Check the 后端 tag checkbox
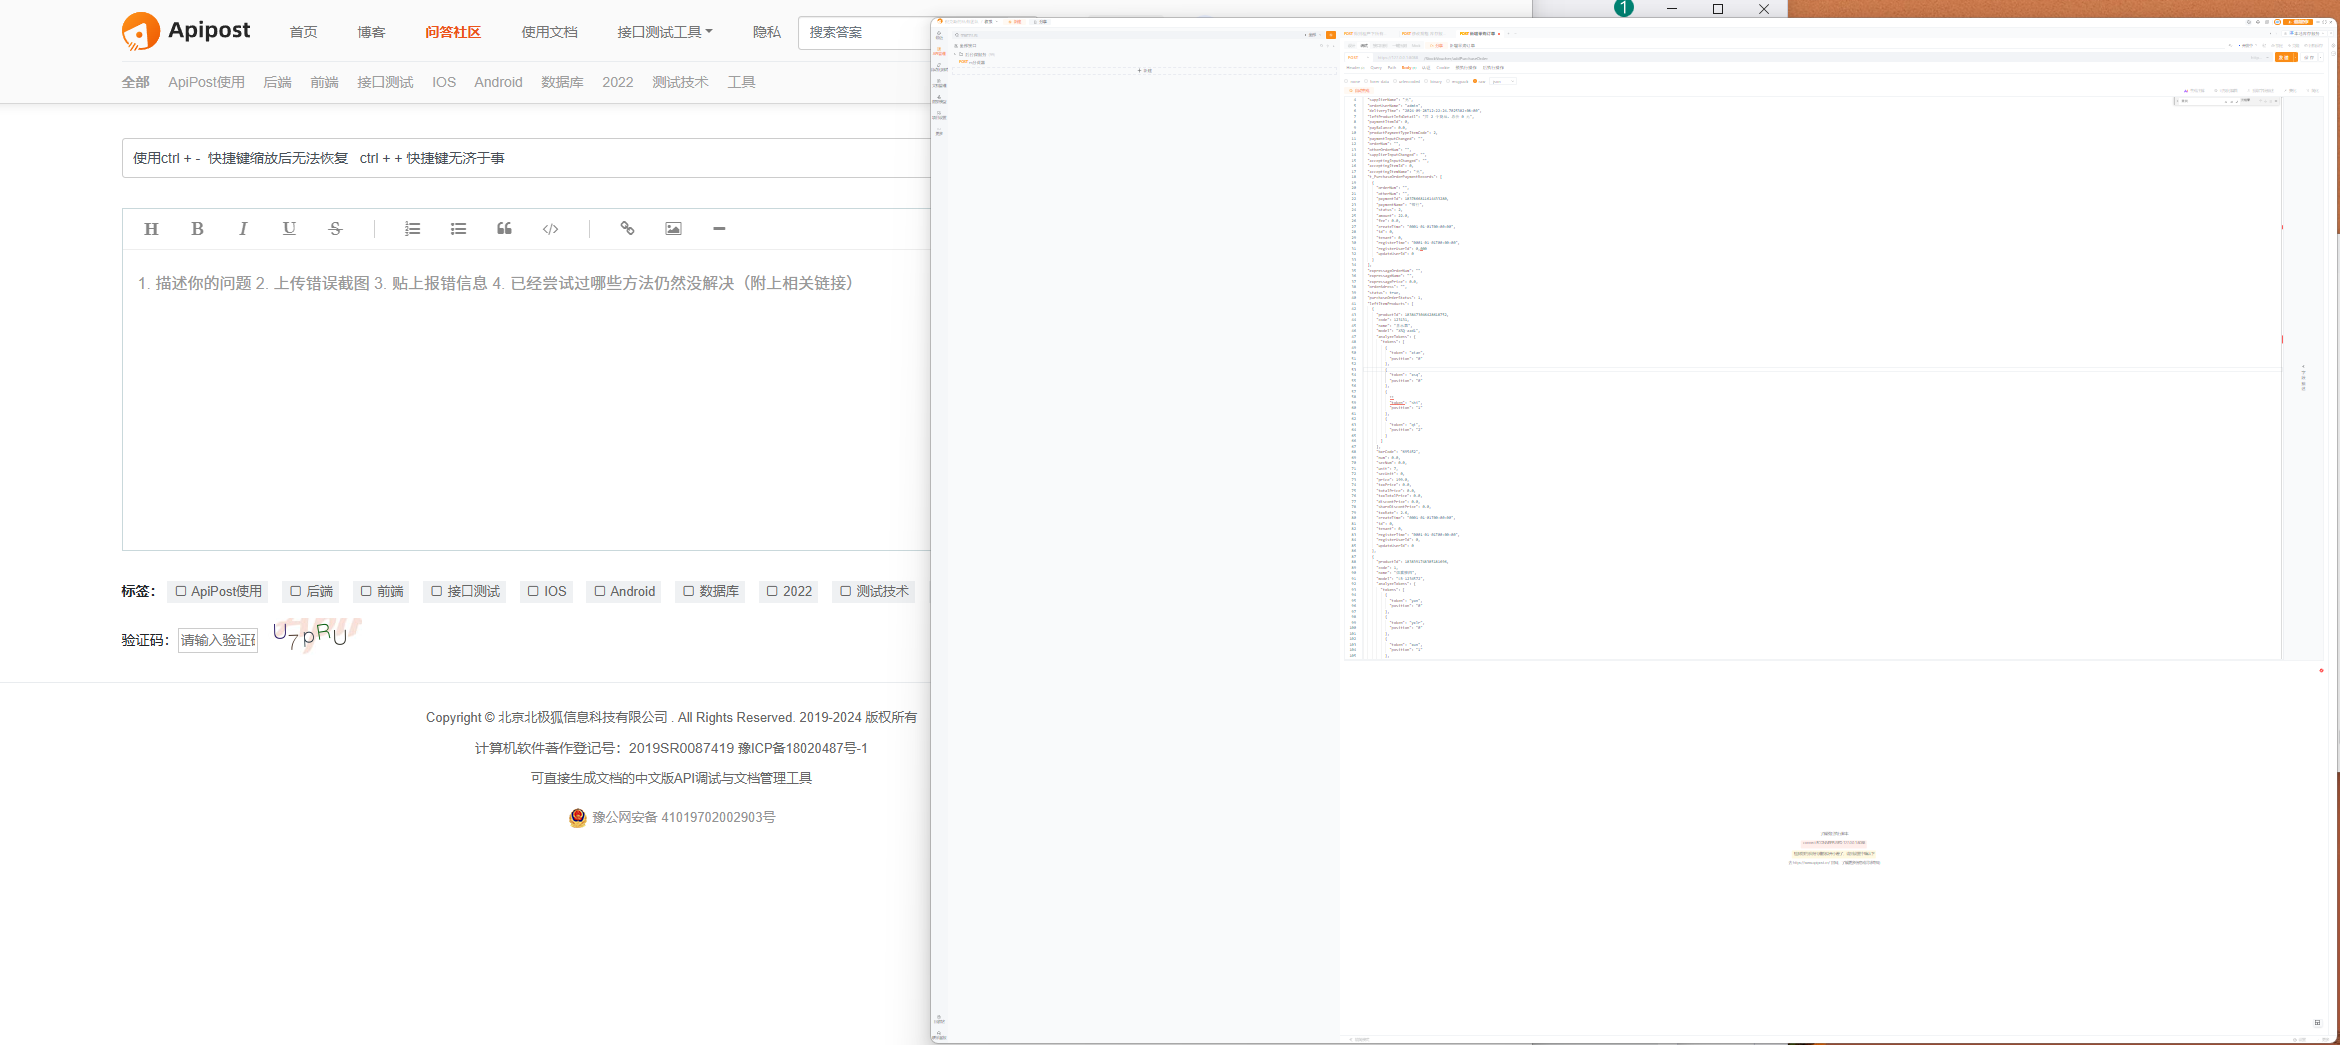 (x=295, y=591)
